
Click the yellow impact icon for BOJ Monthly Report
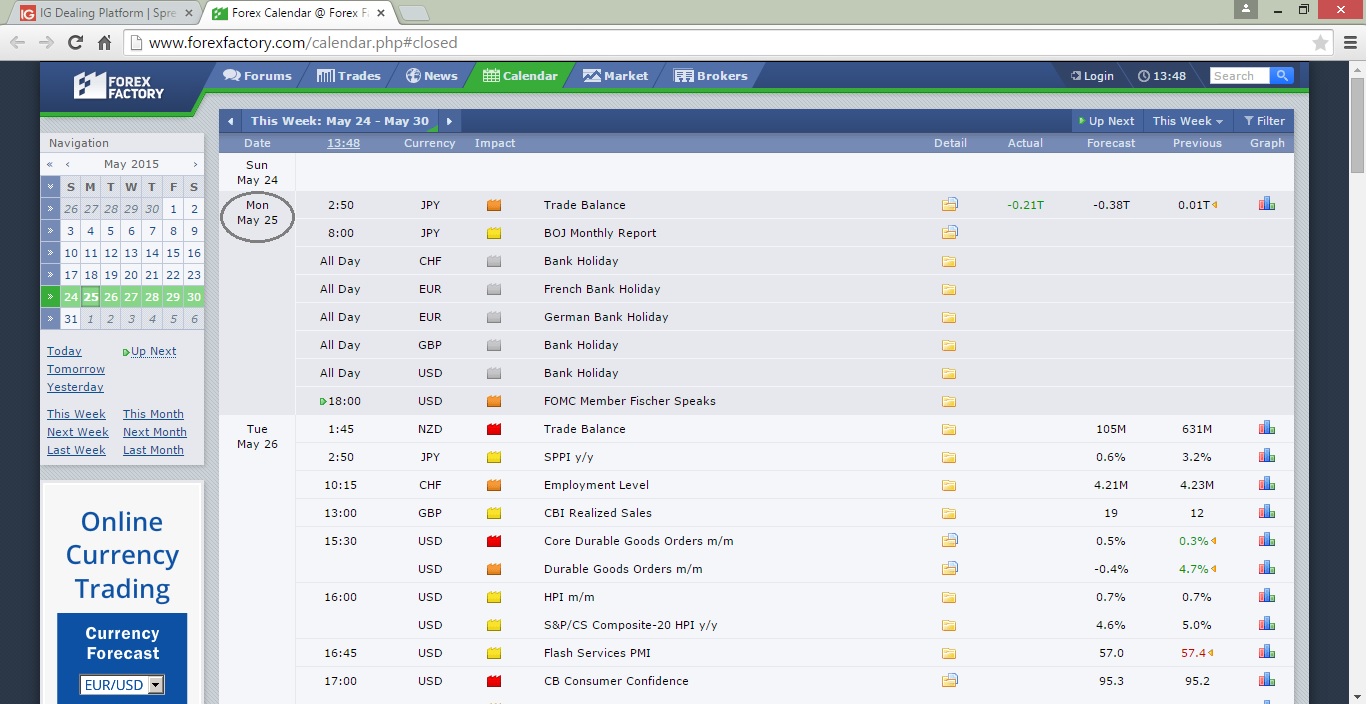pos(493,233)
